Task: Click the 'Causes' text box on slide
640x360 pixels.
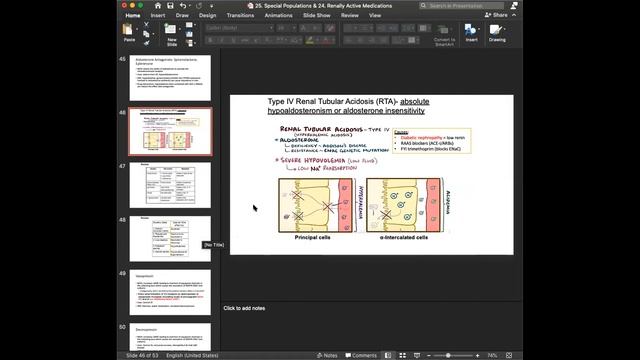Action: point(432,141)
